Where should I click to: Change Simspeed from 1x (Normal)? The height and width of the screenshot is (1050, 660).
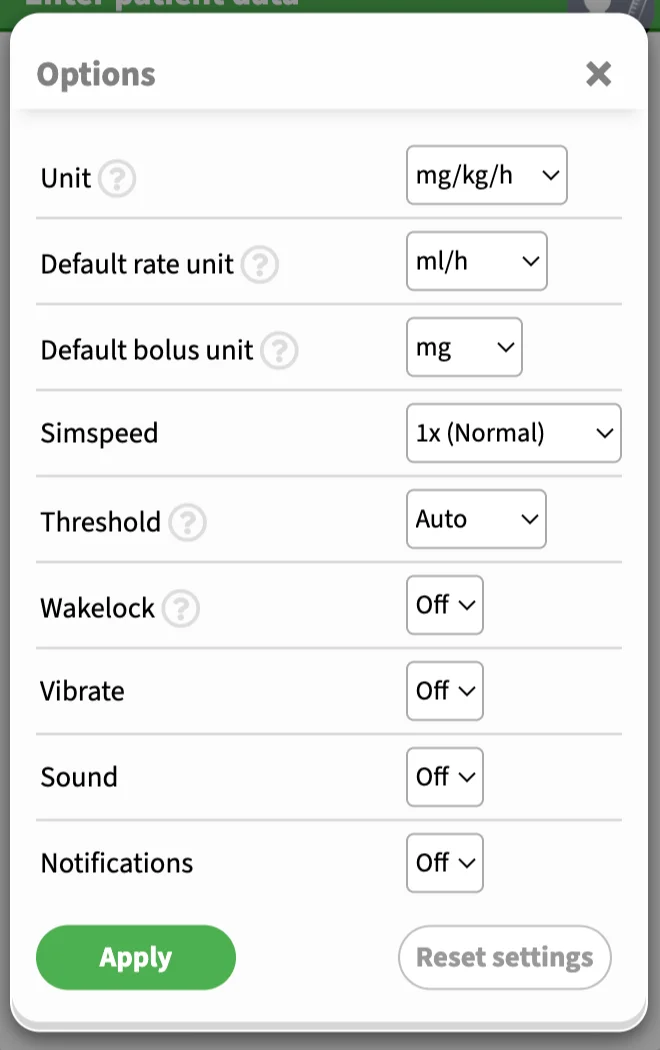(x=513, y=433)
